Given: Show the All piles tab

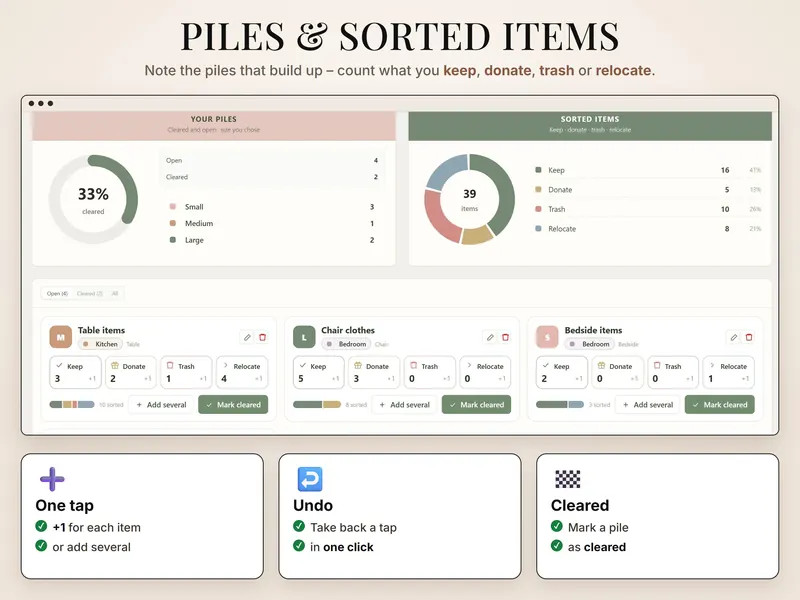Looking at the screenshot, I should (x=115, y=293).
